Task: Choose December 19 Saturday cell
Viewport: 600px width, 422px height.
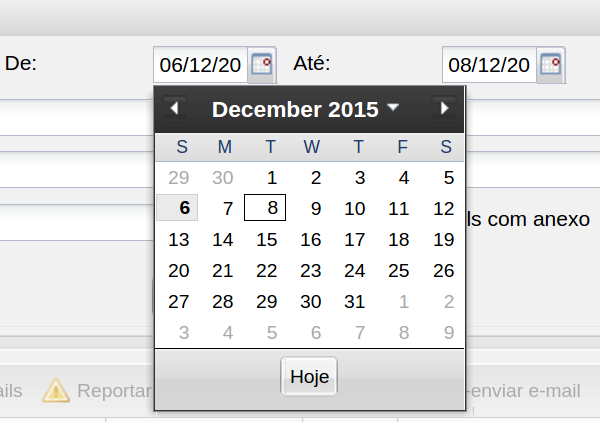Action: (x=444, y=239)
